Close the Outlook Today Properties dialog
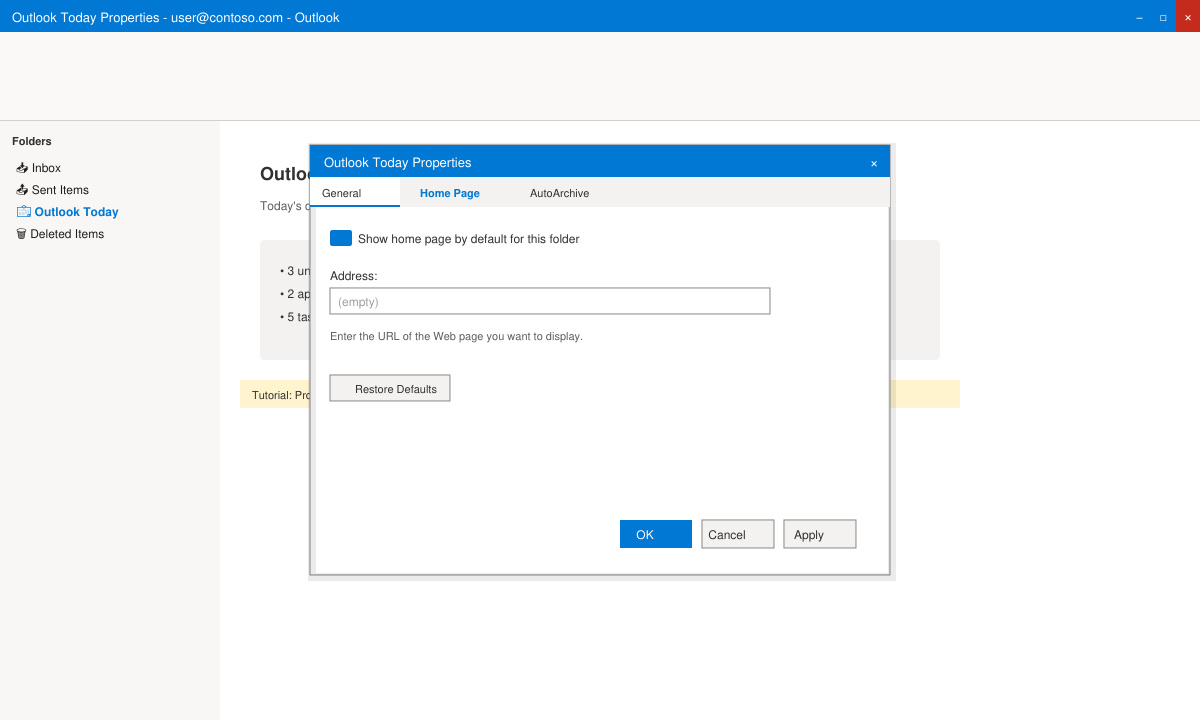 [x=874, y=163]
